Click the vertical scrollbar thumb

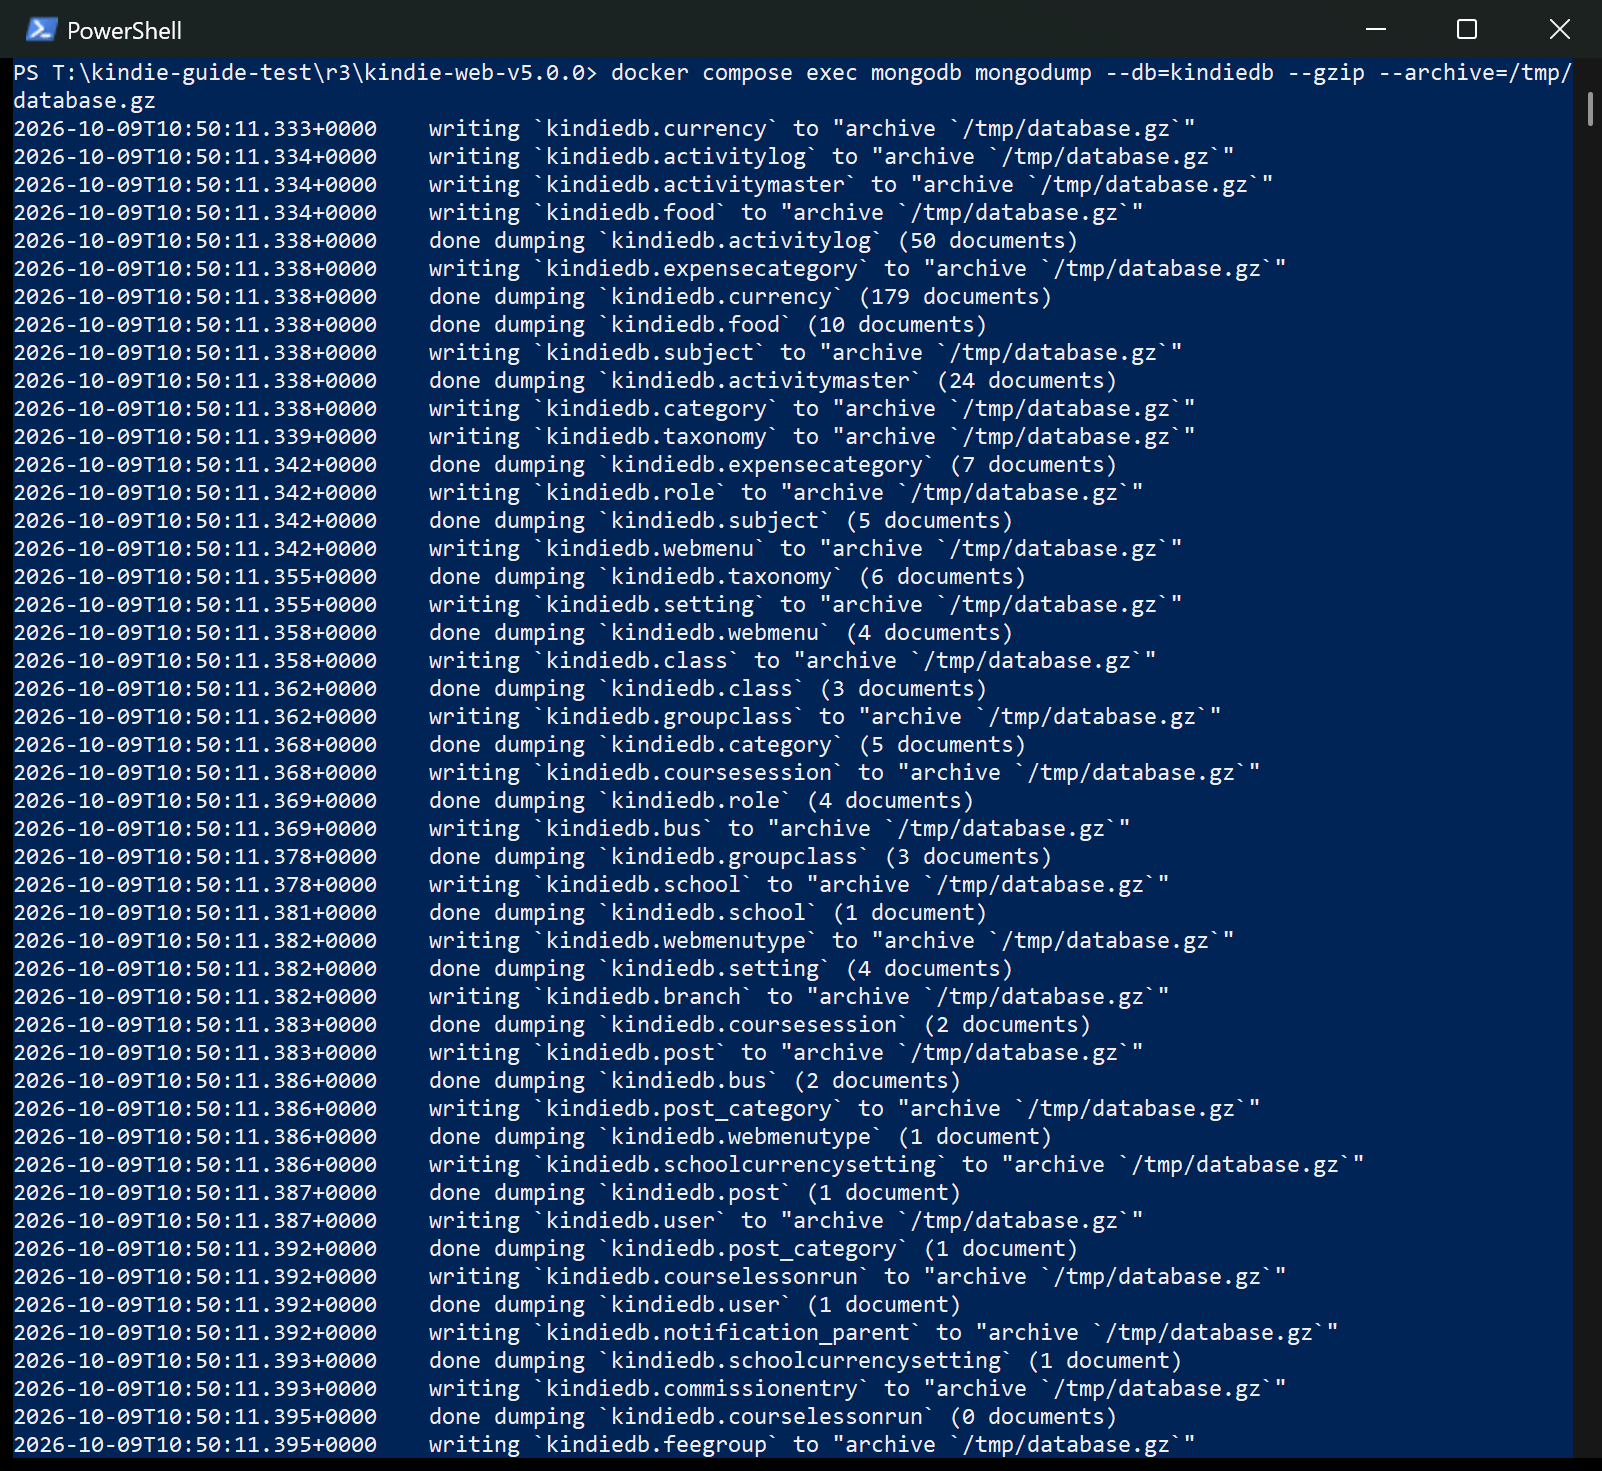(x=1590, y=108)
